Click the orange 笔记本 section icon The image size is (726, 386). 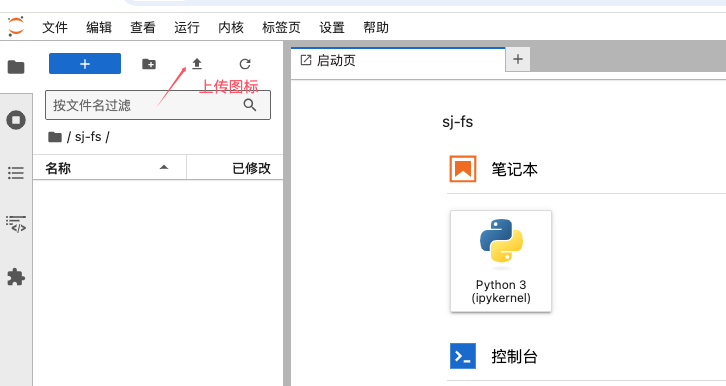point(463,169)
